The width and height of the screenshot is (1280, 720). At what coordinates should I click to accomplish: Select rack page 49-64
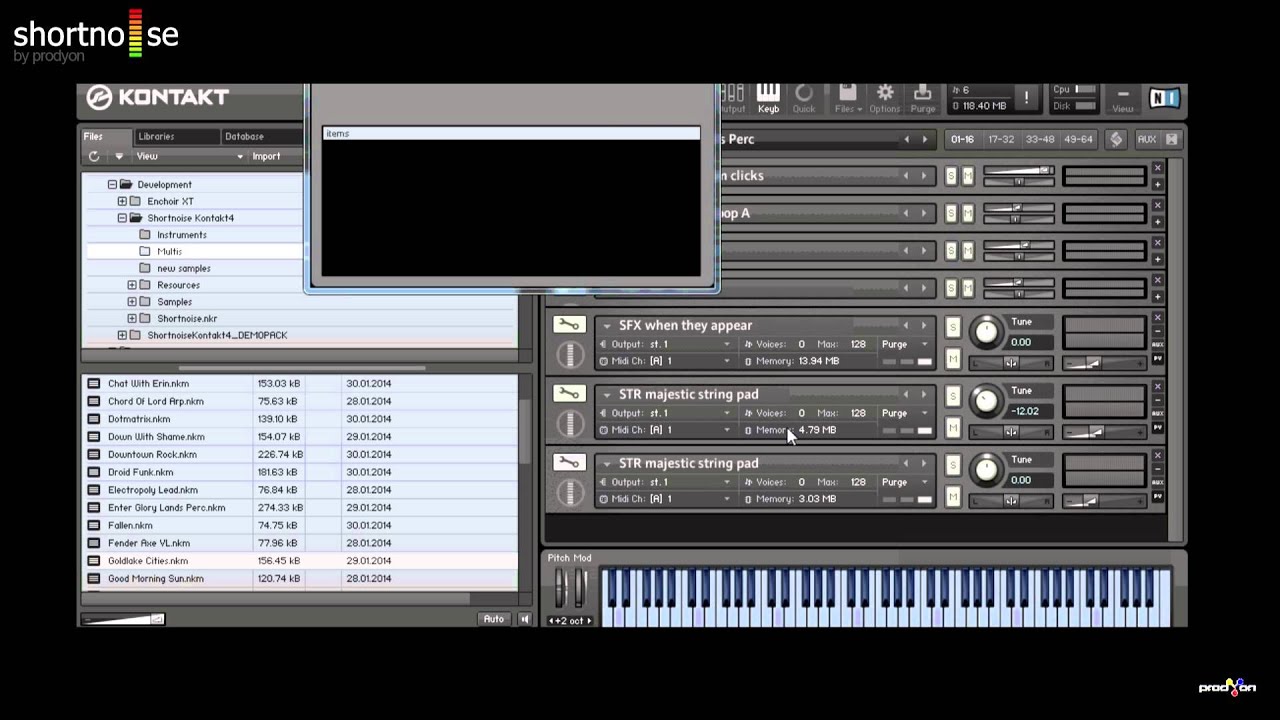click(1078, 139)
